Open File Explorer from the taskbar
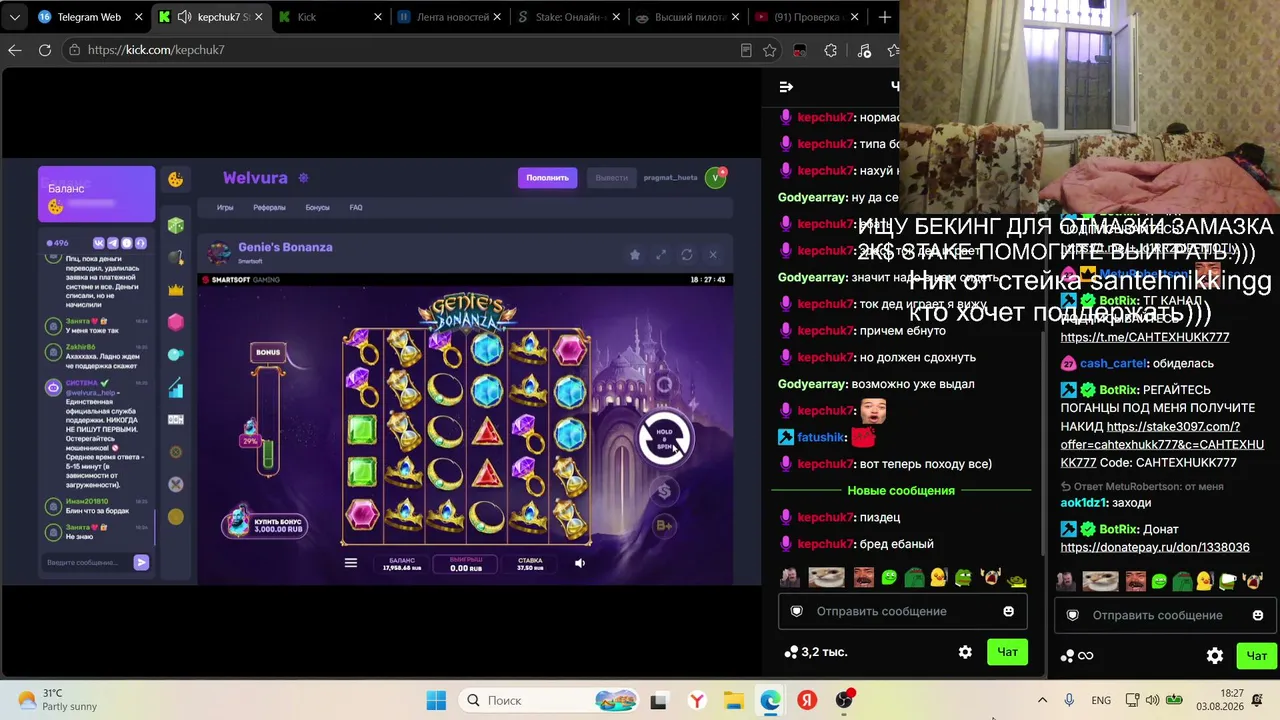This screenshot has width=1280, height=720. pyautogui.click(x=733, y=700)
